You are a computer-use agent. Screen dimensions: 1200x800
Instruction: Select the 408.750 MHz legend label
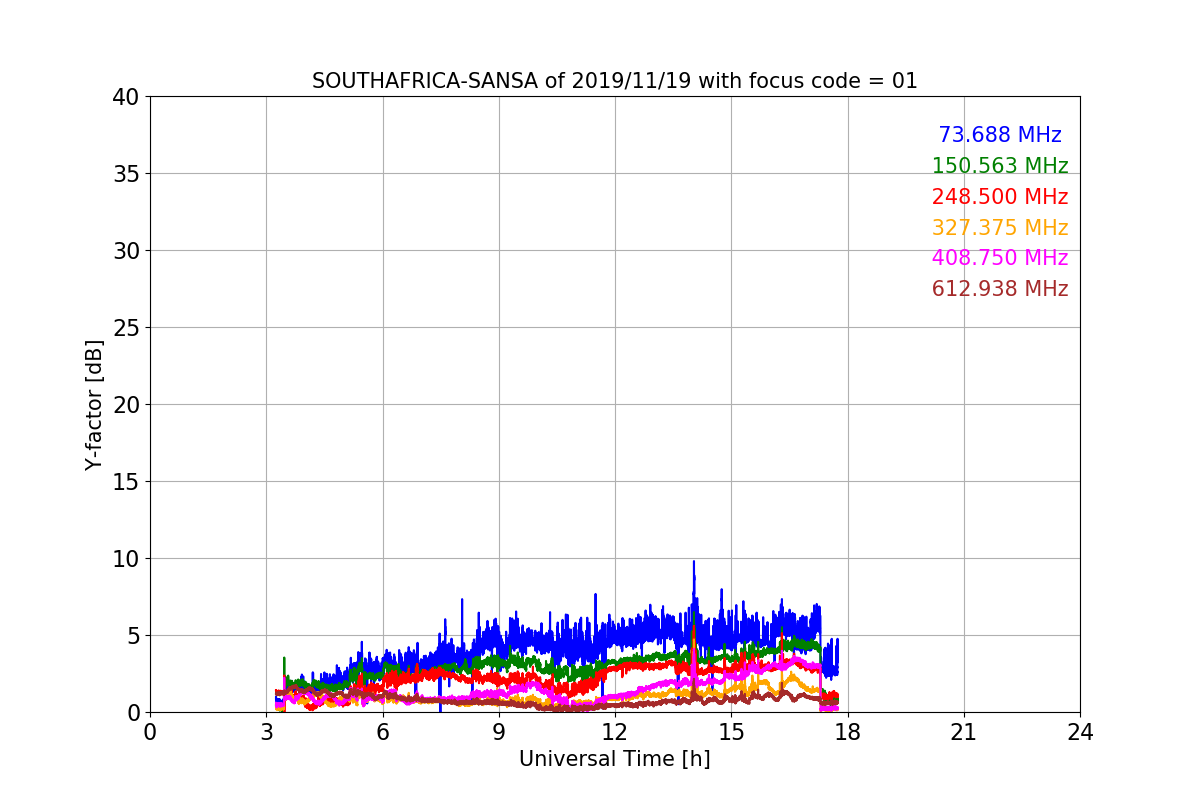tap(1000, 258)
